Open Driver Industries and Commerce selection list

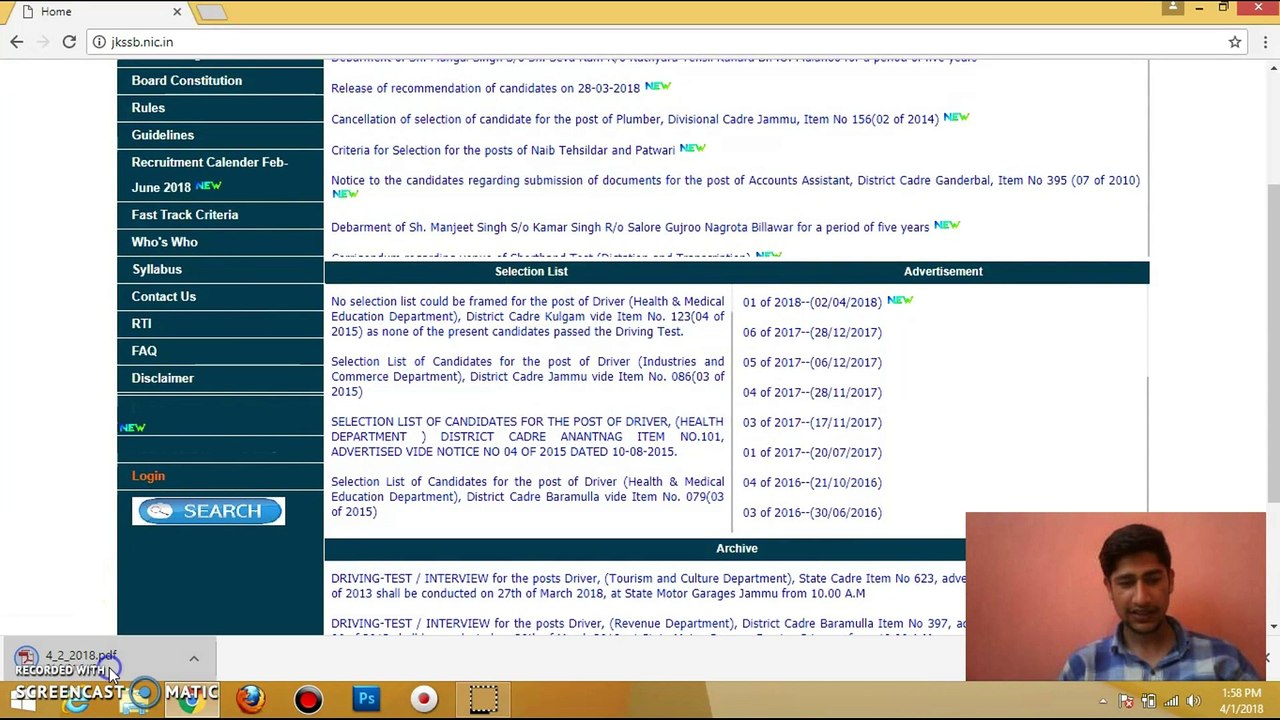pos(527,376)
